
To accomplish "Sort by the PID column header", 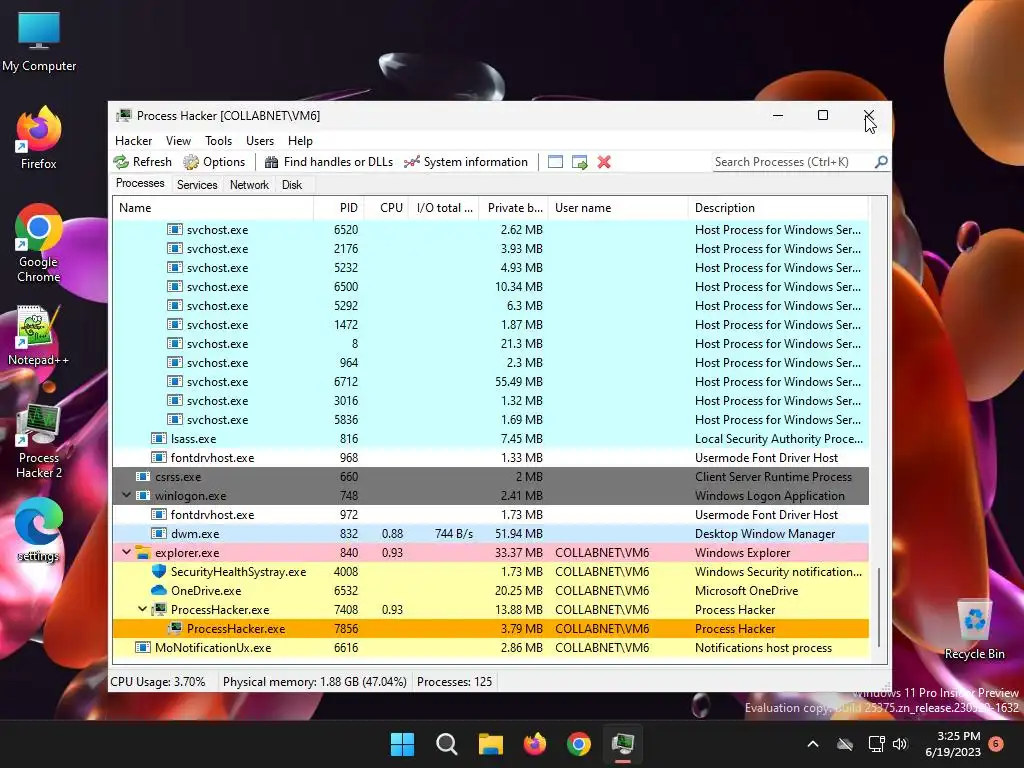I will pos(339,208).
